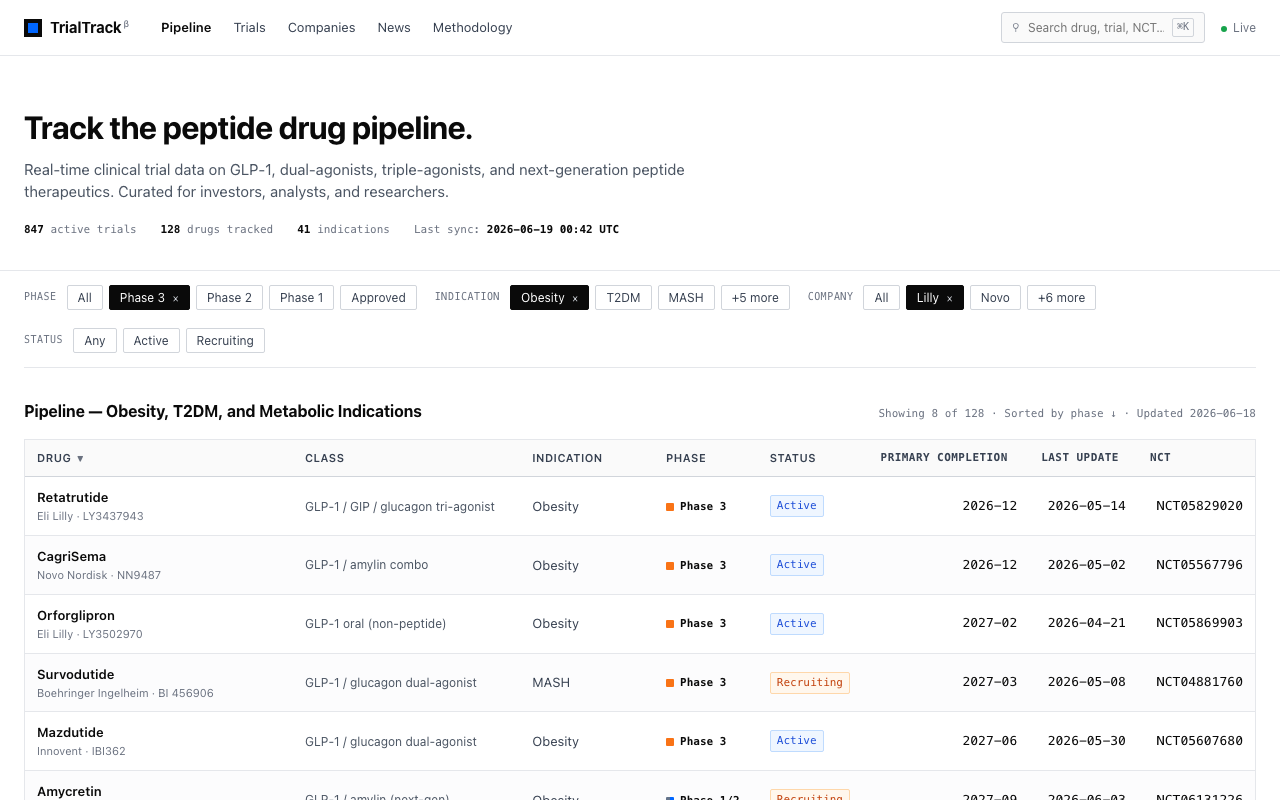
Task: Open the Amycretin drug entry
Action: click(69, 792)
